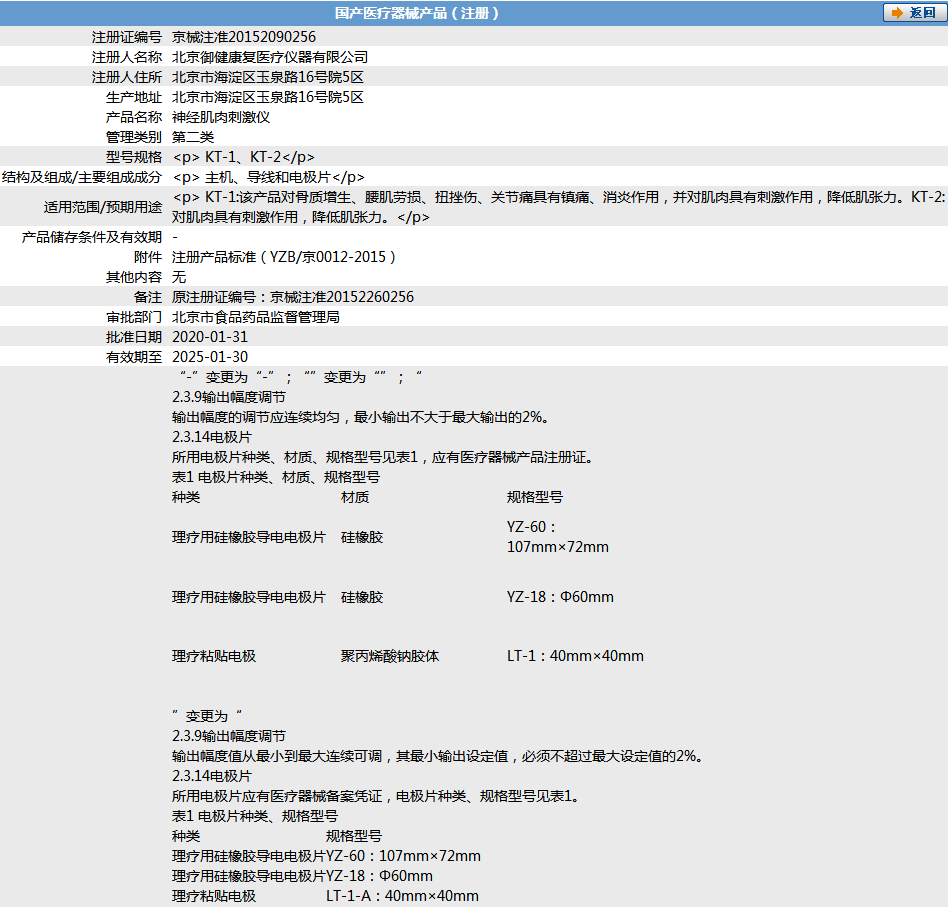Viewport: 951px width, 907px height.
Task: Select registration number 京械注准20152090256
Action: [x=244, y=37]
